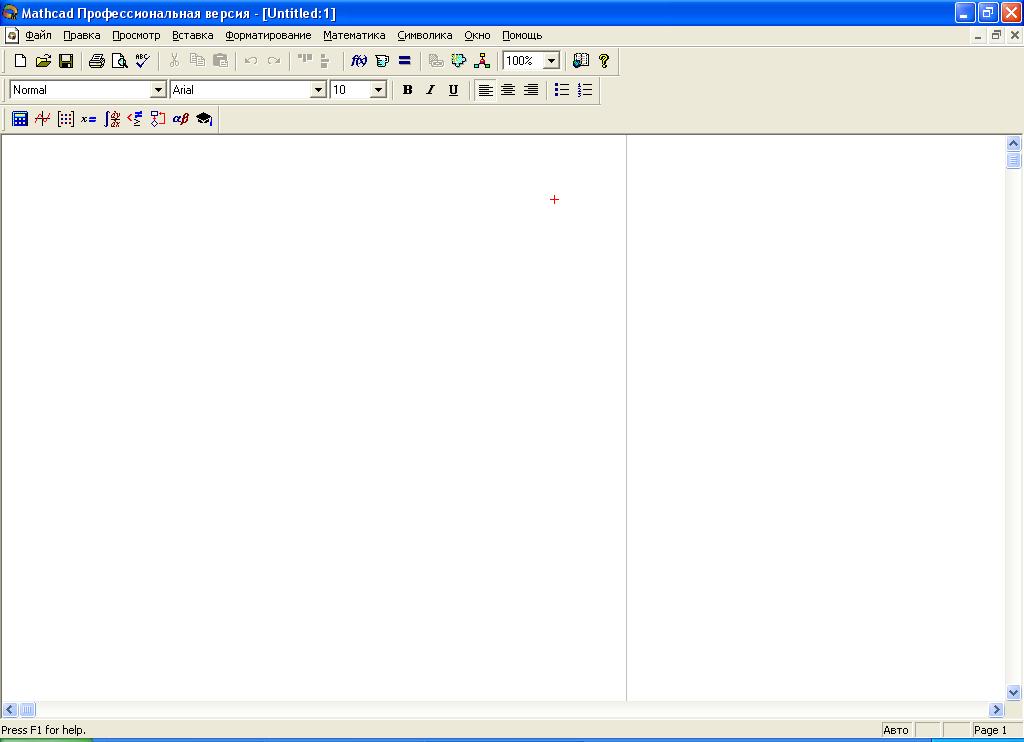Screen dimensions: 1024x742
Task: Open the Просмотр menu
Action: [x=136, y=35]
